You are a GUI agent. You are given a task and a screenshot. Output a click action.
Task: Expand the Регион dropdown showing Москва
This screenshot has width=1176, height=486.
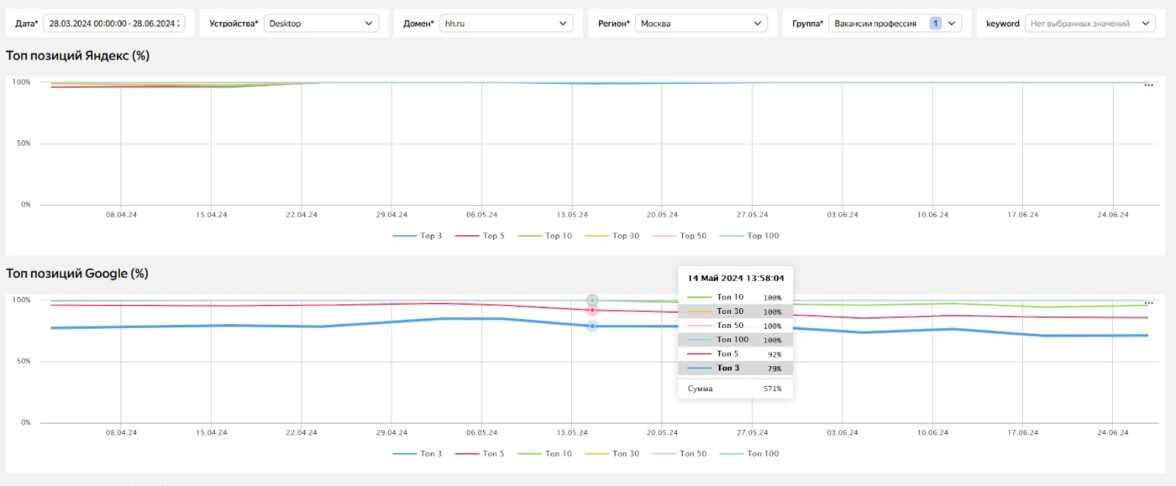pyautogui.click(x=701, y=24)
